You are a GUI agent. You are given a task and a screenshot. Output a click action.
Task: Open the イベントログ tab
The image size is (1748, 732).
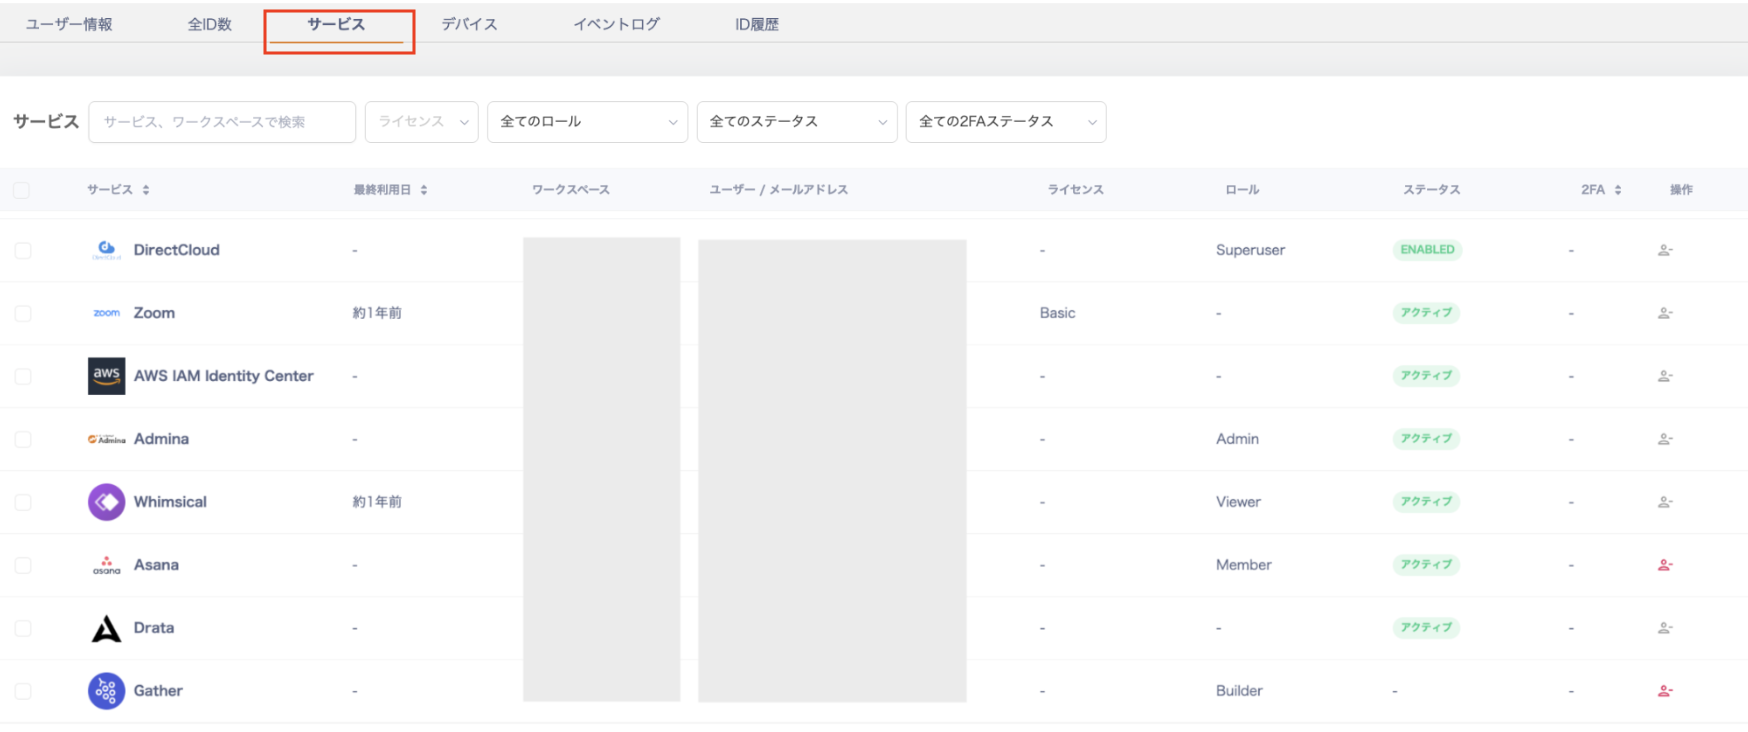point(616,24)
